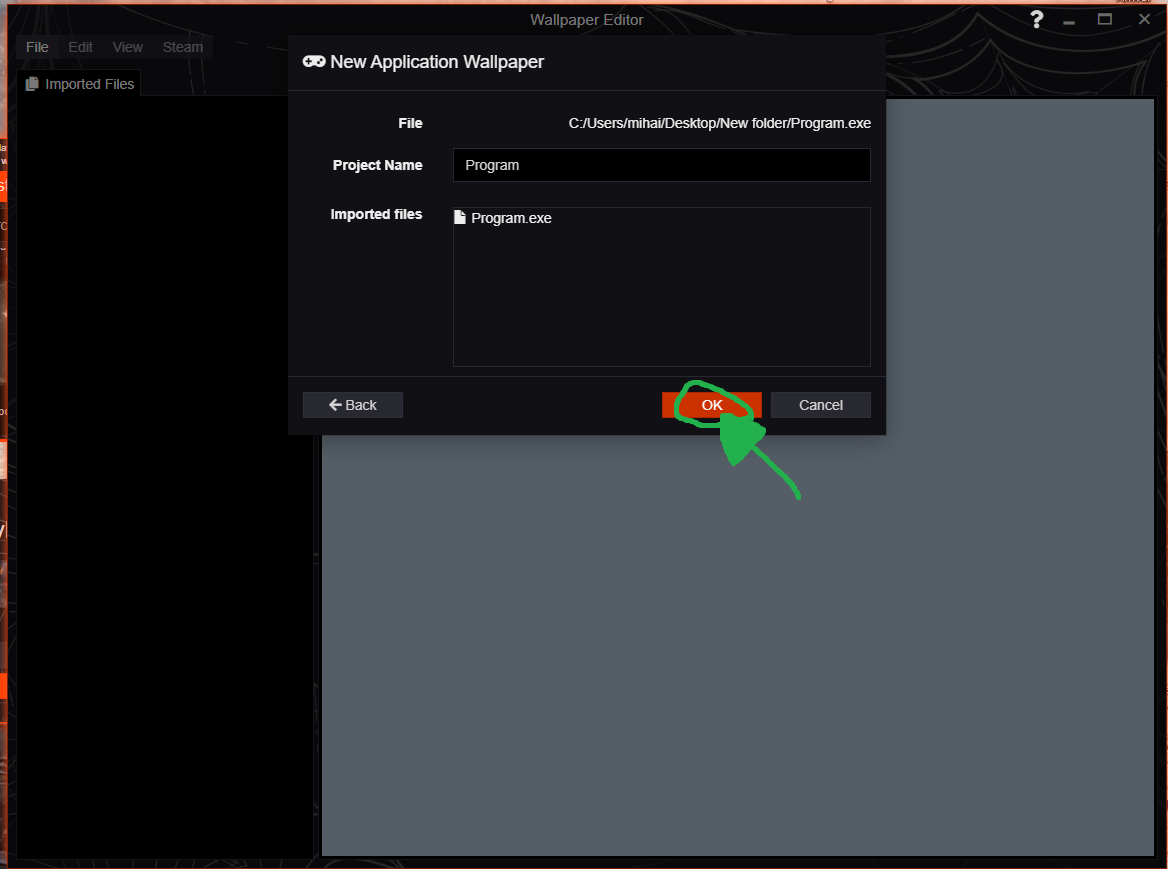The height and width of the screenshot is (869, 1168).
Task: Open the Edit menu
Action: (80, 47)
